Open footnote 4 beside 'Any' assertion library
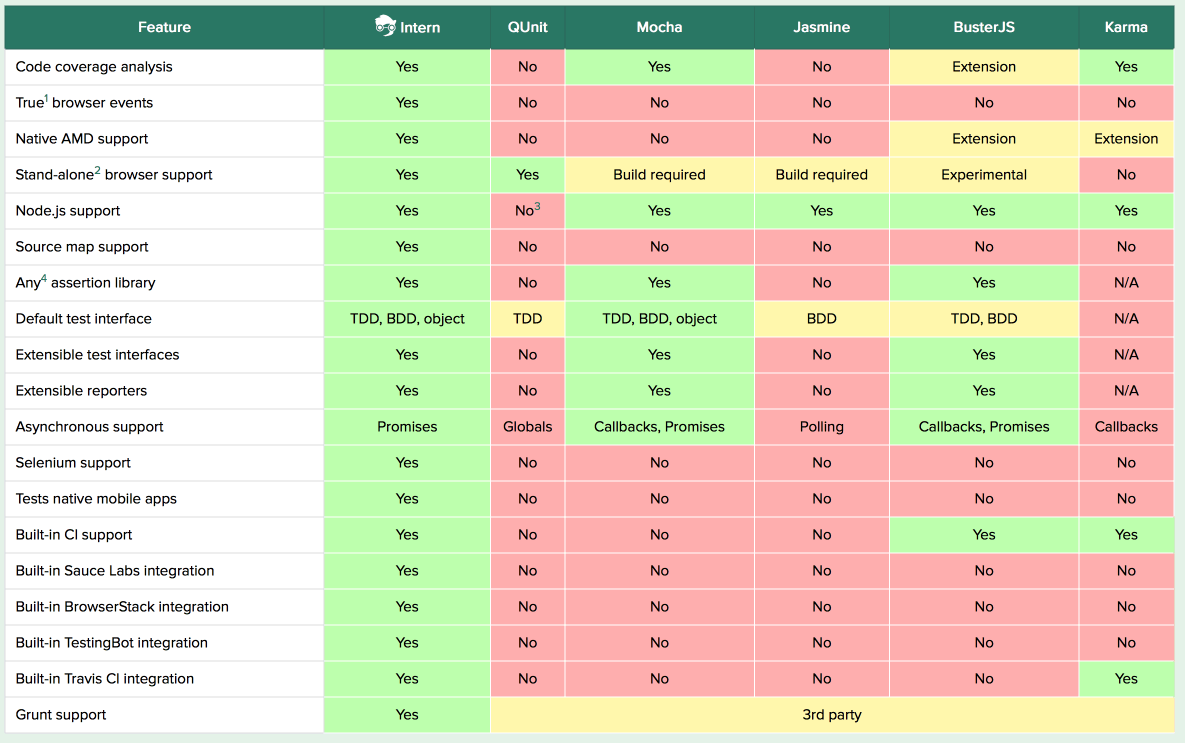The image size is (1185, 743). 44,279
